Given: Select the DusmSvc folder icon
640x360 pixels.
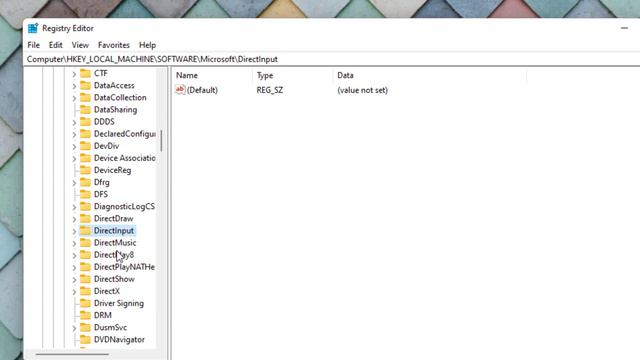Looking at the screenshot, I should point(85,327).
